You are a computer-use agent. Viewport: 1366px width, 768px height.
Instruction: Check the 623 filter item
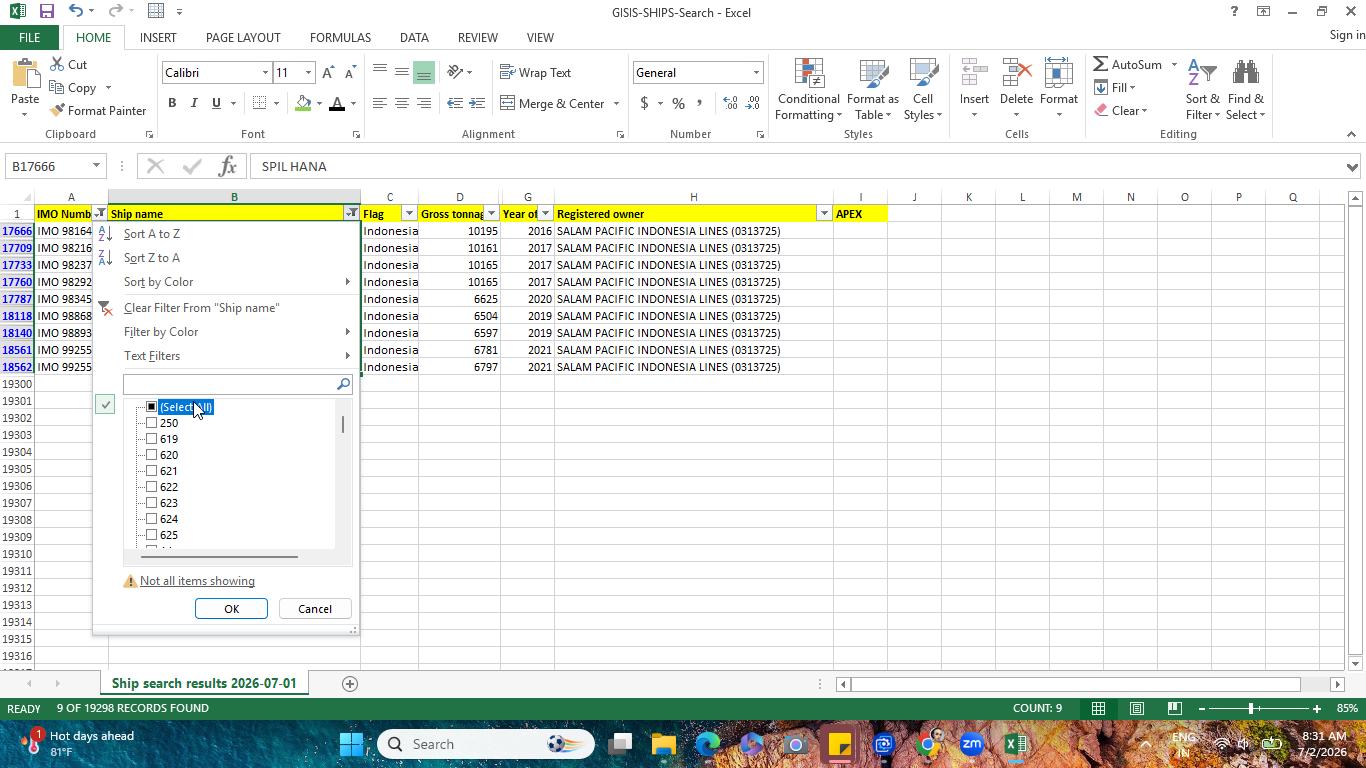point(151,503)
